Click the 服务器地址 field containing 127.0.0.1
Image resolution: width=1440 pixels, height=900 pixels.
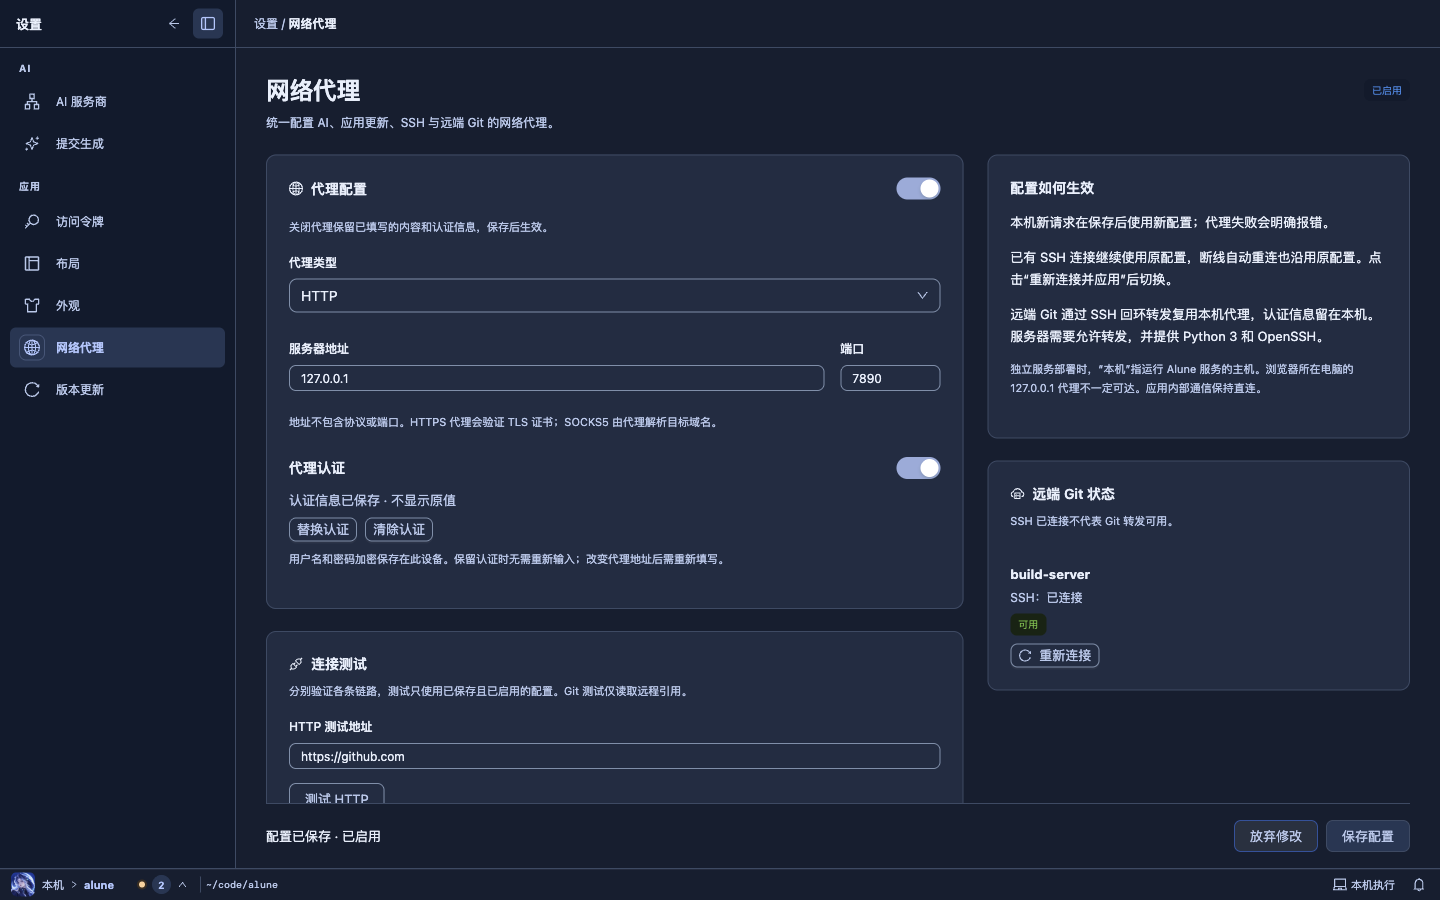click(x=556, y=378)
